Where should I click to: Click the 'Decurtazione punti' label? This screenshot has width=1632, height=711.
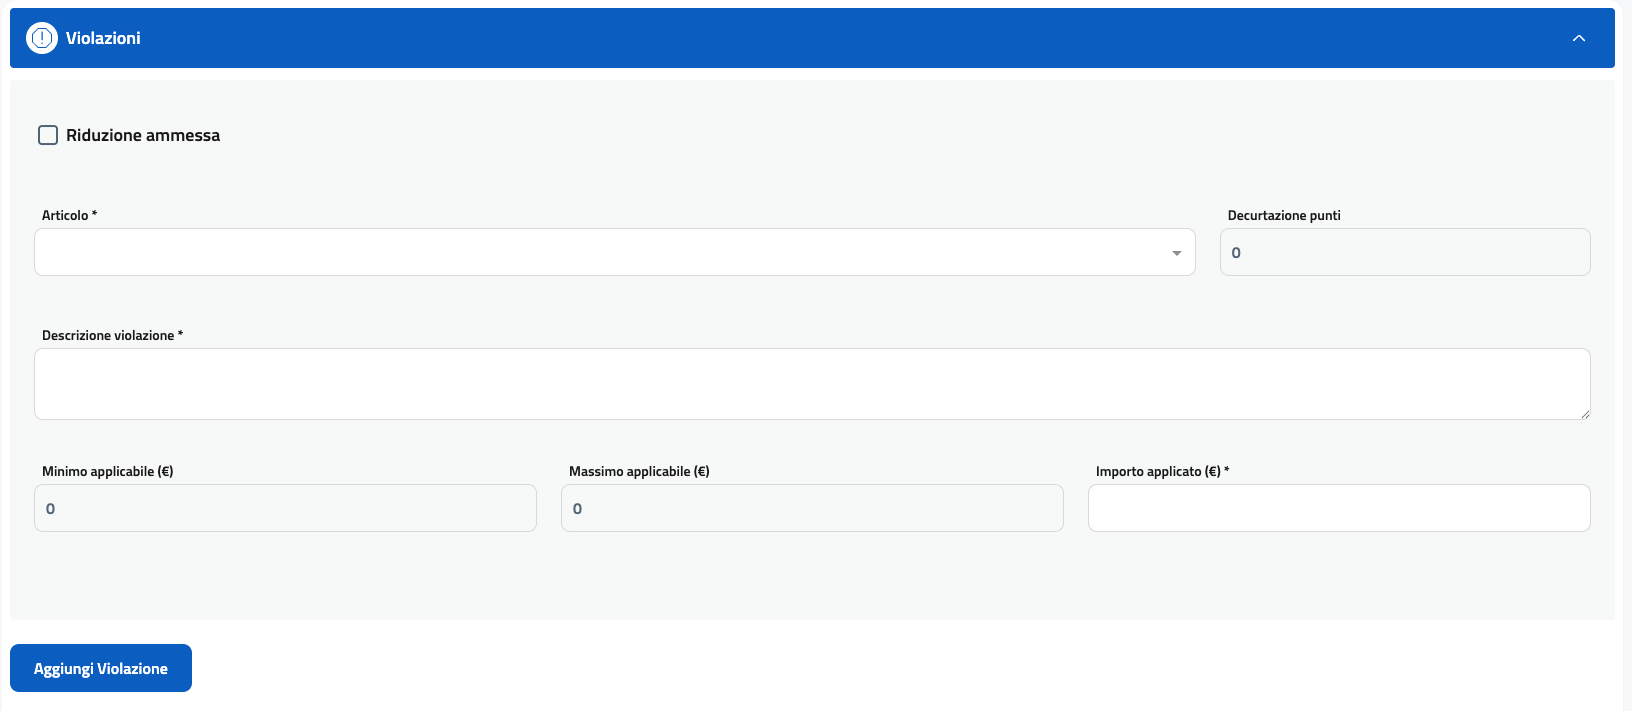pos(1284,215)
